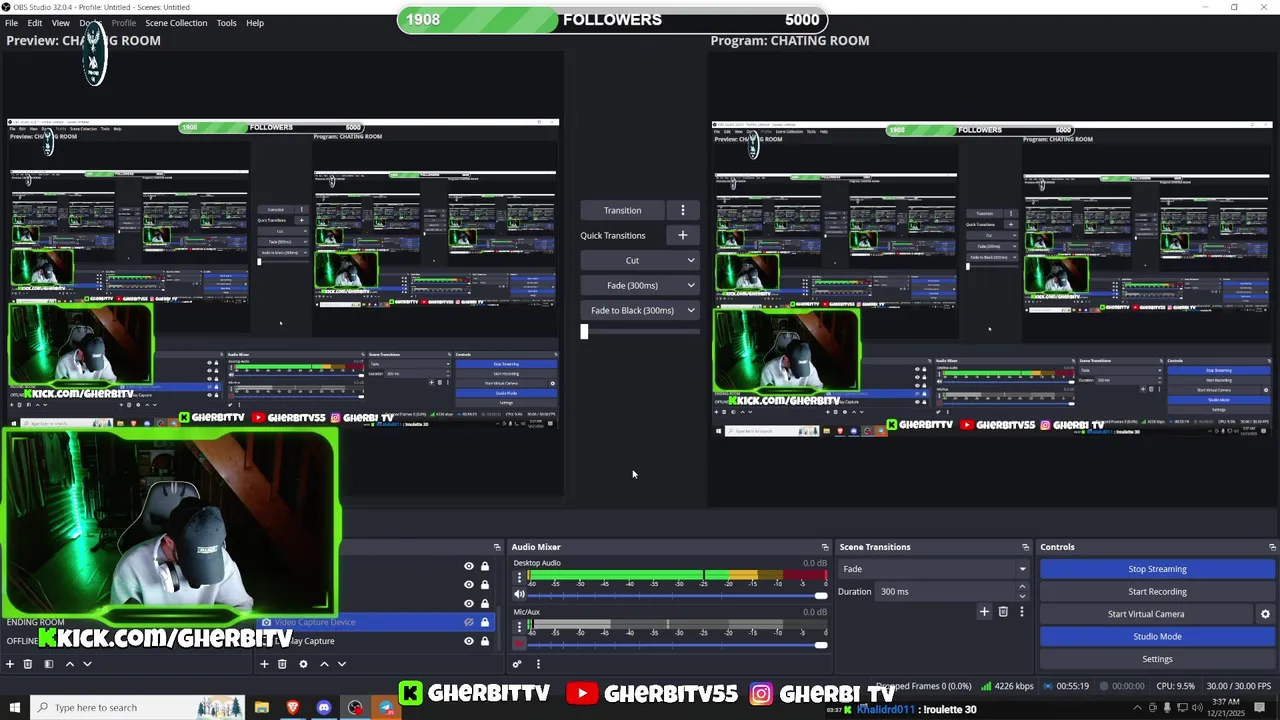Screen dimensions: 1280x720
Task: Delete selected source with the trash icon
Action: [282, 664]
